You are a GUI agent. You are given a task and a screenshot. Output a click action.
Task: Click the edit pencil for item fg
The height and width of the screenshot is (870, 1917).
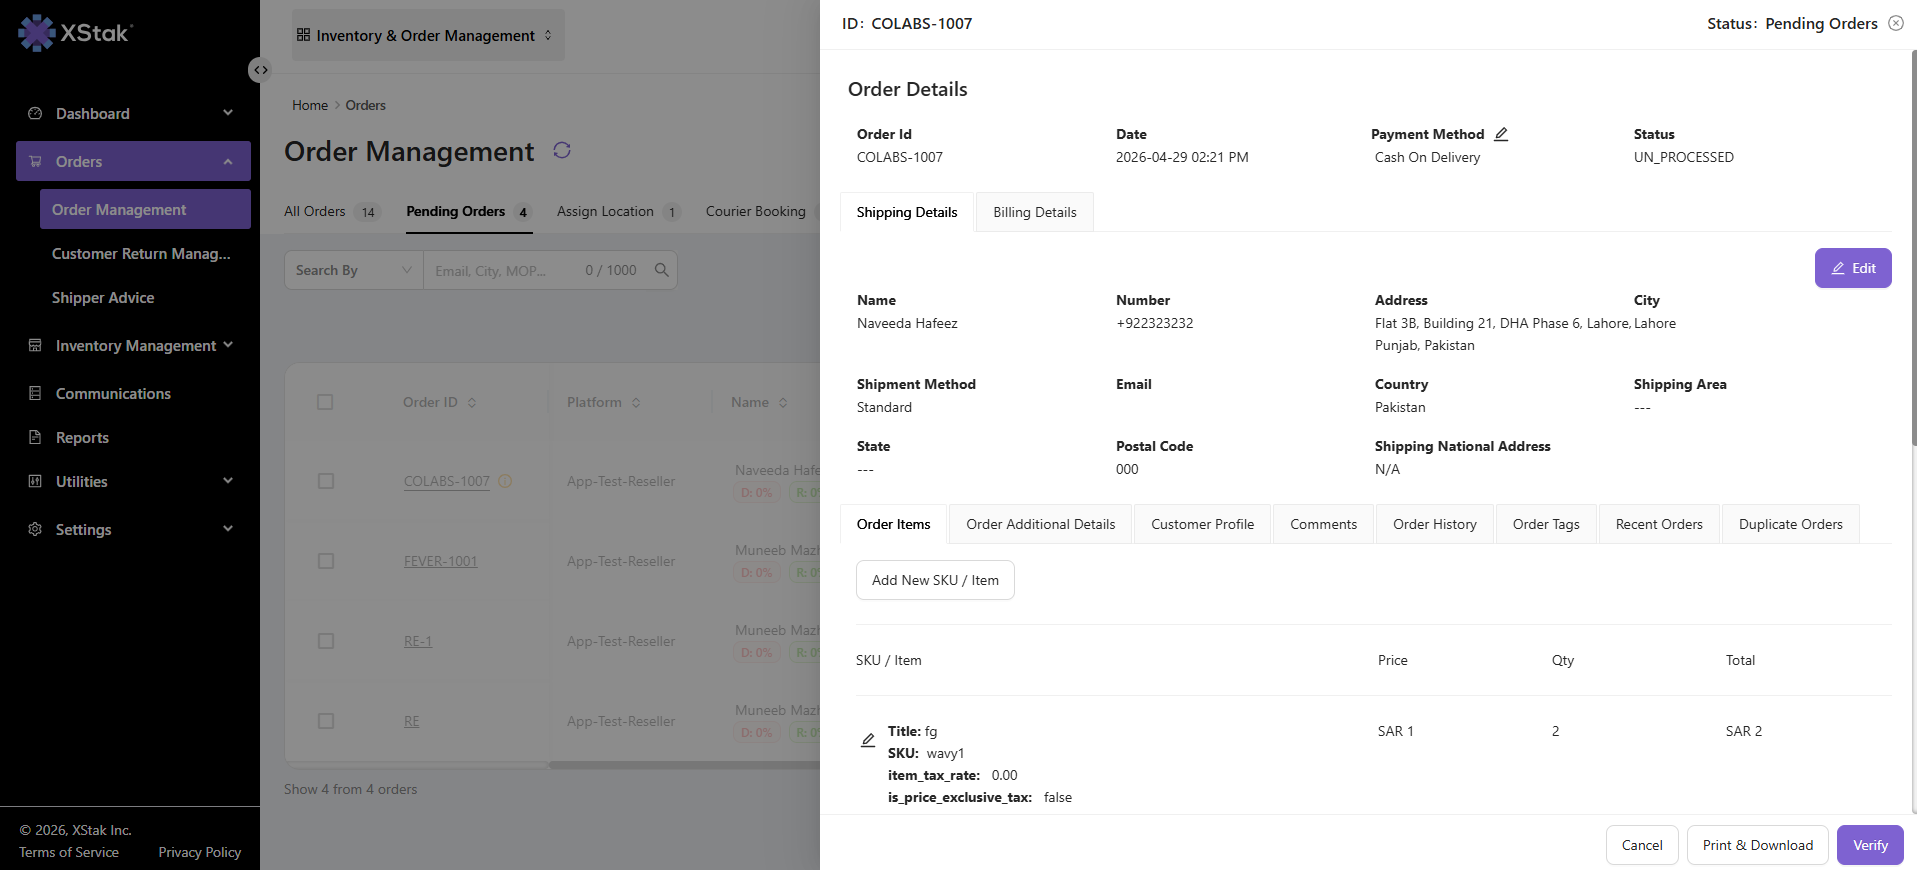[x=868, y=740]
